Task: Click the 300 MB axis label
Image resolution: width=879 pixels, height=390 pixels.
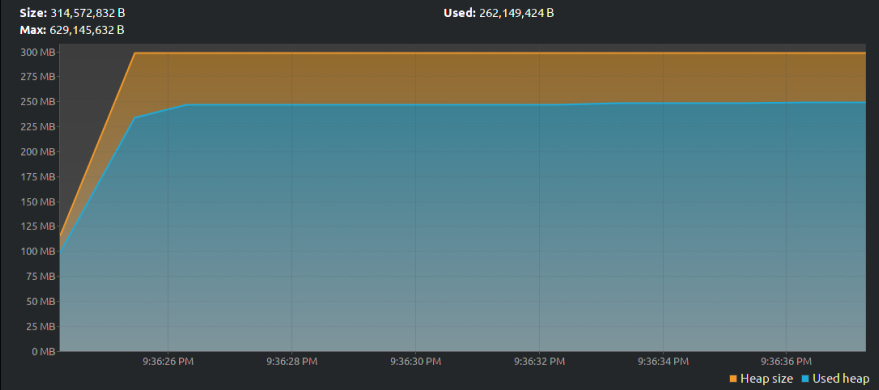Action: (x=39, y=52)
